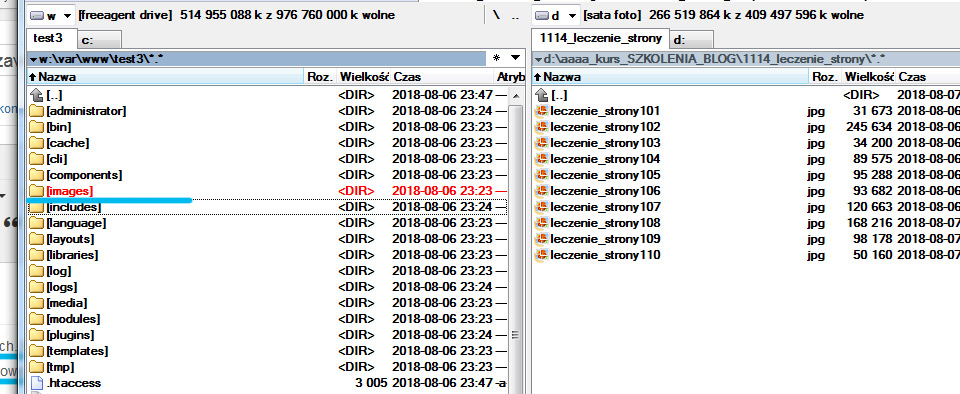Select file name 'leczenie_strony108'

pyautogui.click(x=606, y=223)
